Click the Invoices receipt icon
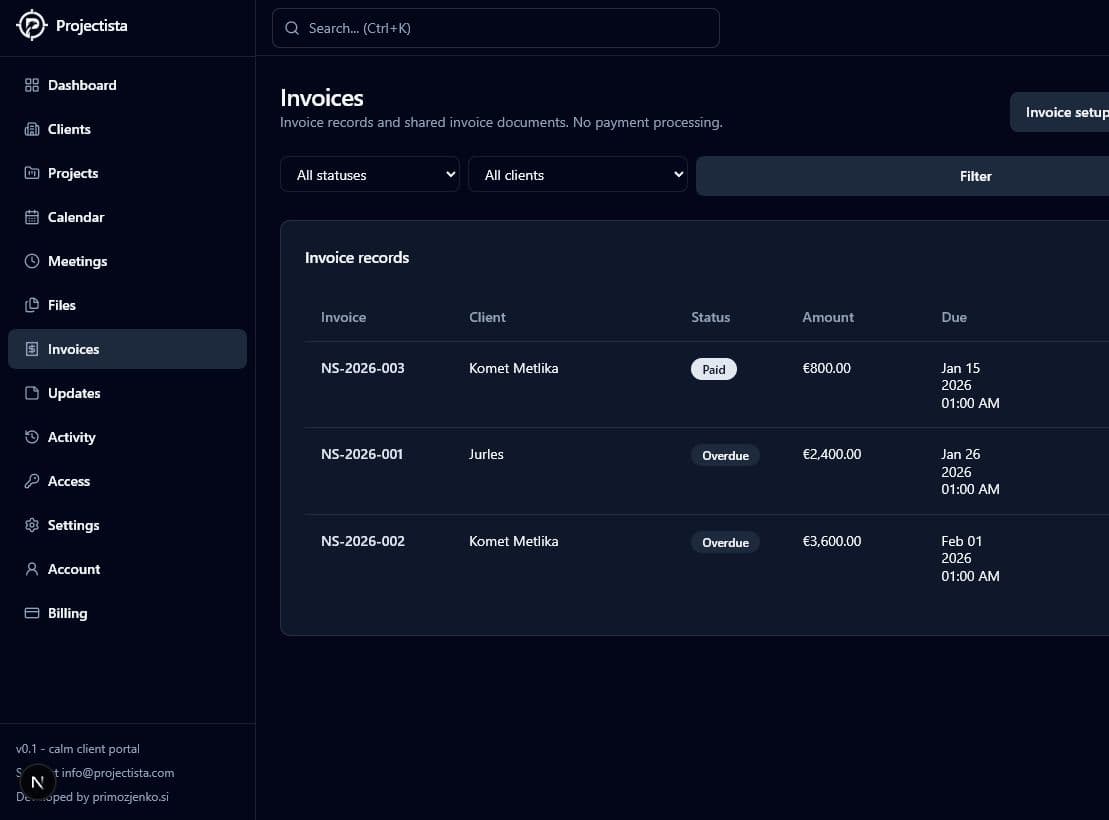The width and height of the screenshot is (1109, 820). [32, 349]
